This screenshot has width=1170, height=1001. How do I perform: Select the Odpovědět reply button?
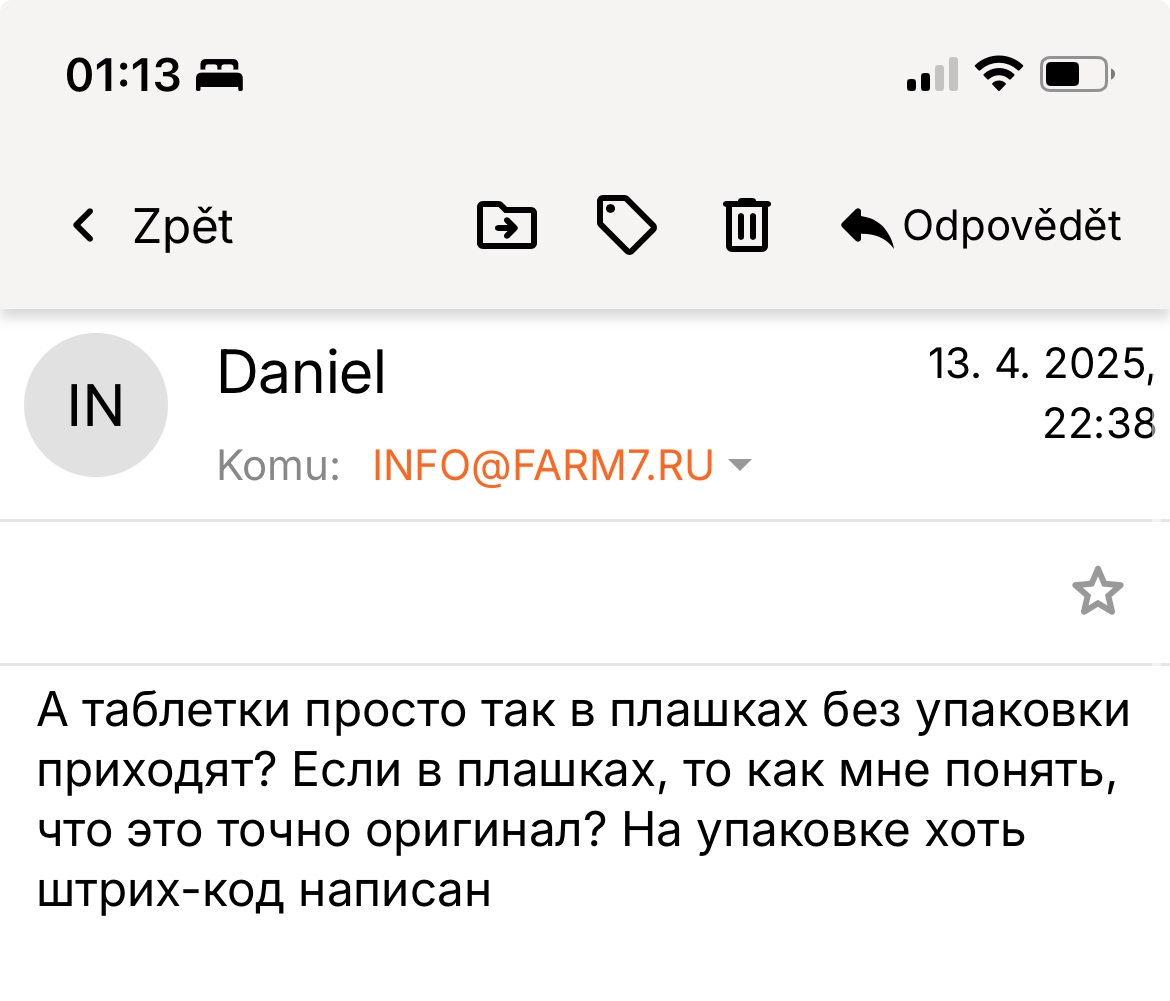[x=980, y=225]
